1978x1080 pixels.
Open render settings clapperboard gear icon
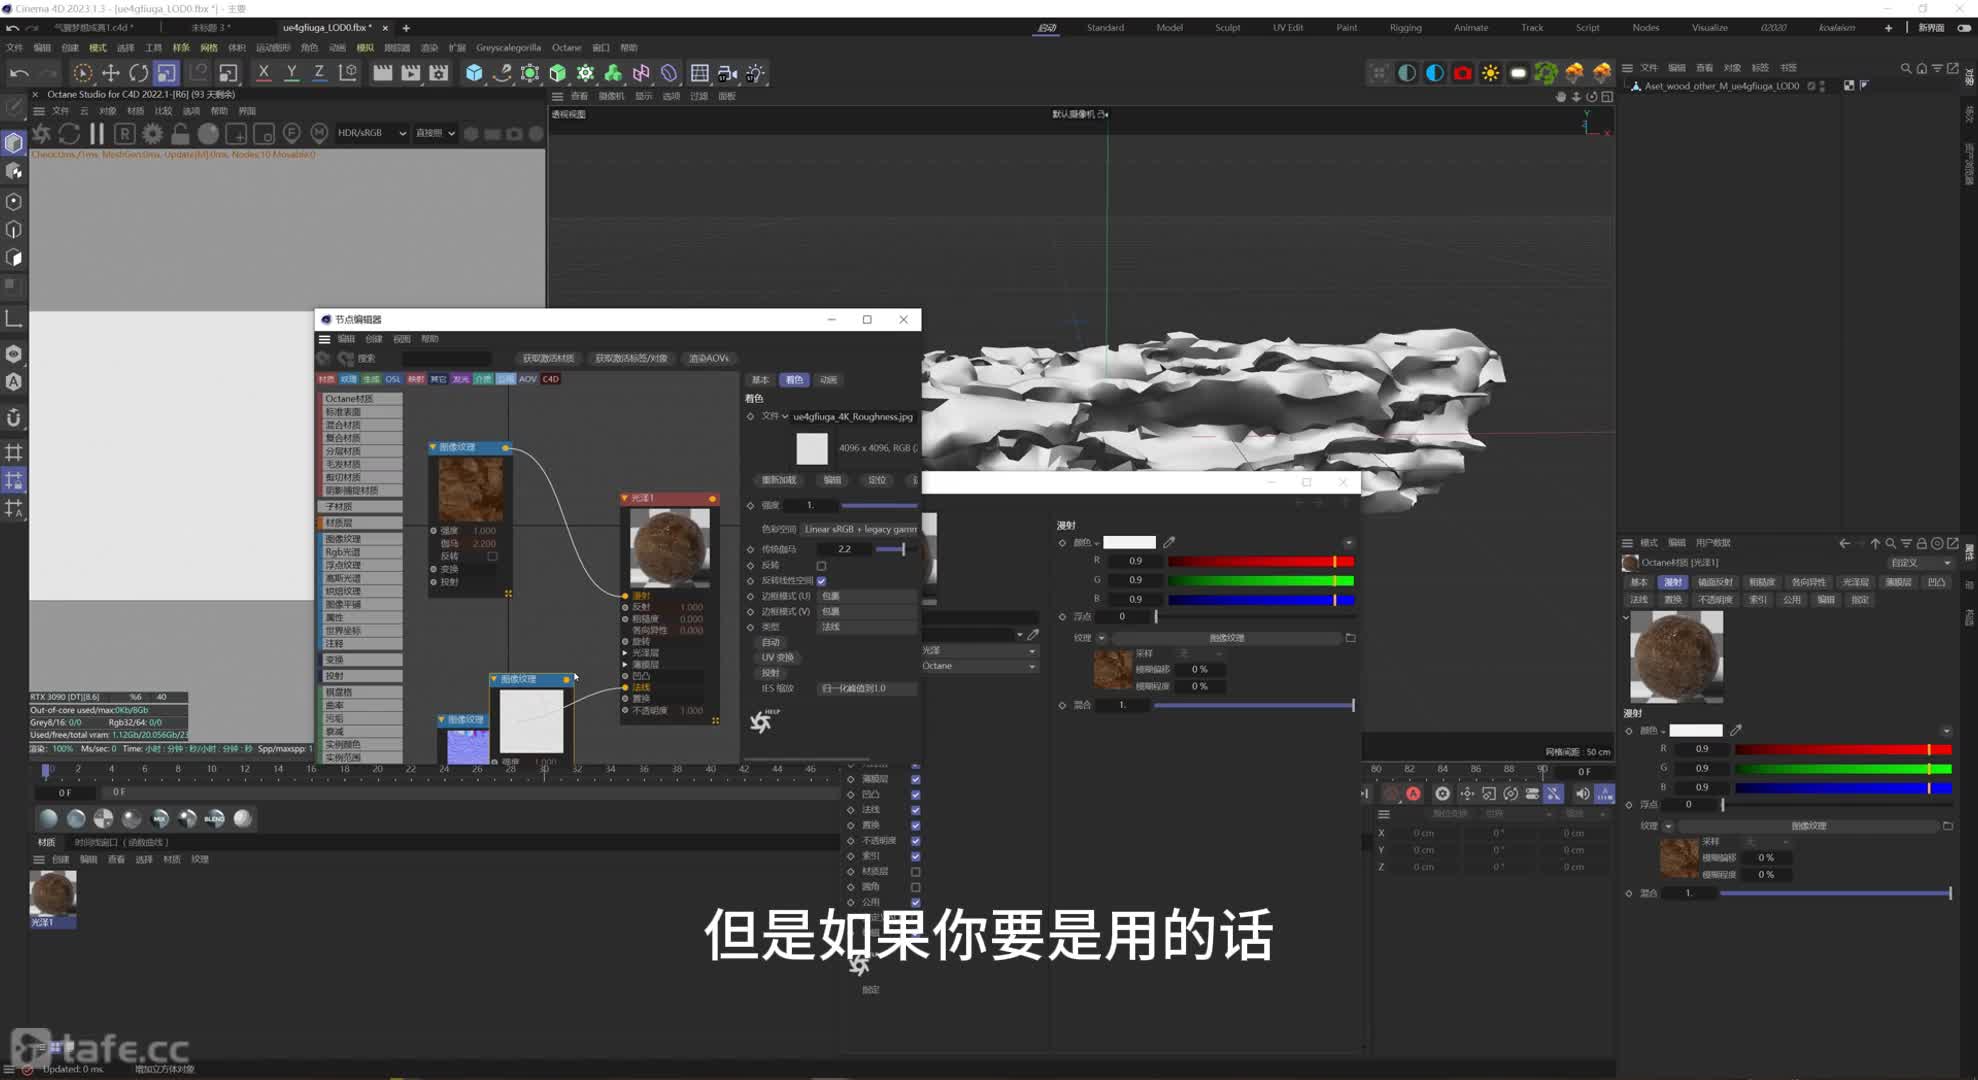click(439, 73)
